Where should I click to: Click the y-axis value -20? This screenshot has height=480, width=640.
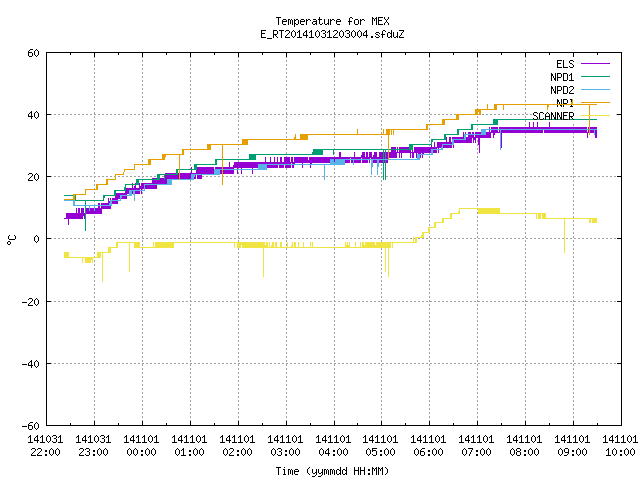tap(31, 302)
